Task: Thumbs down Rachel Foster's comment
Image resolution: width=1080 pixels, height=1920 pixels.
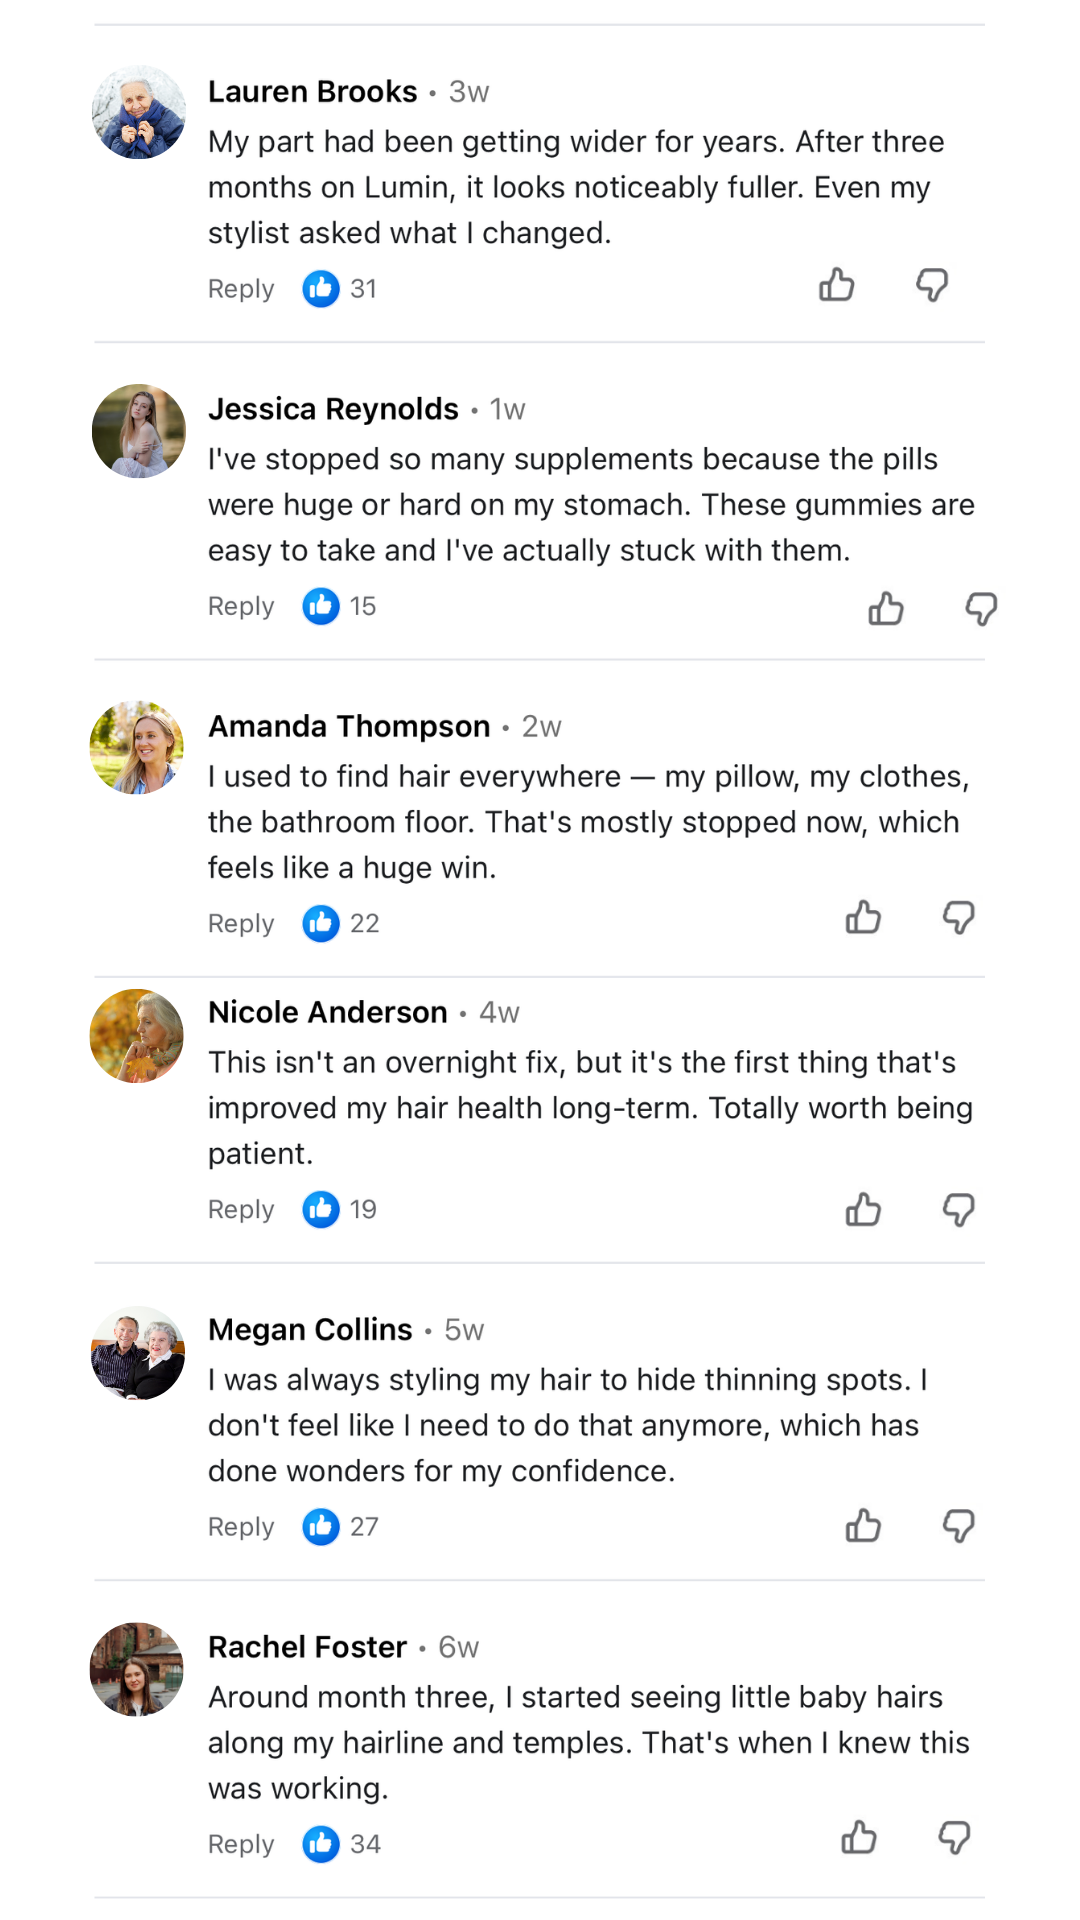Action: pos(954,1838)
